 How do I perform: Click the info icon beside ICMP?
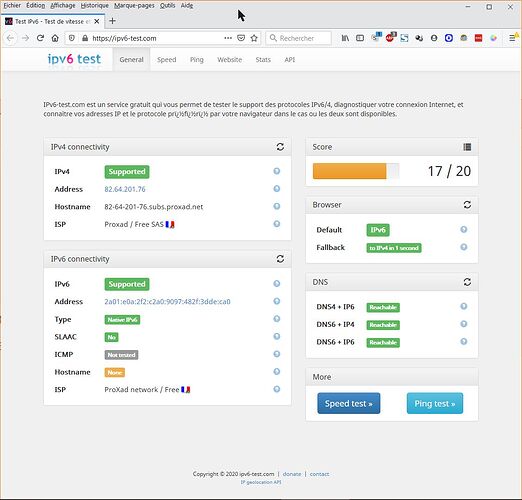277,354
